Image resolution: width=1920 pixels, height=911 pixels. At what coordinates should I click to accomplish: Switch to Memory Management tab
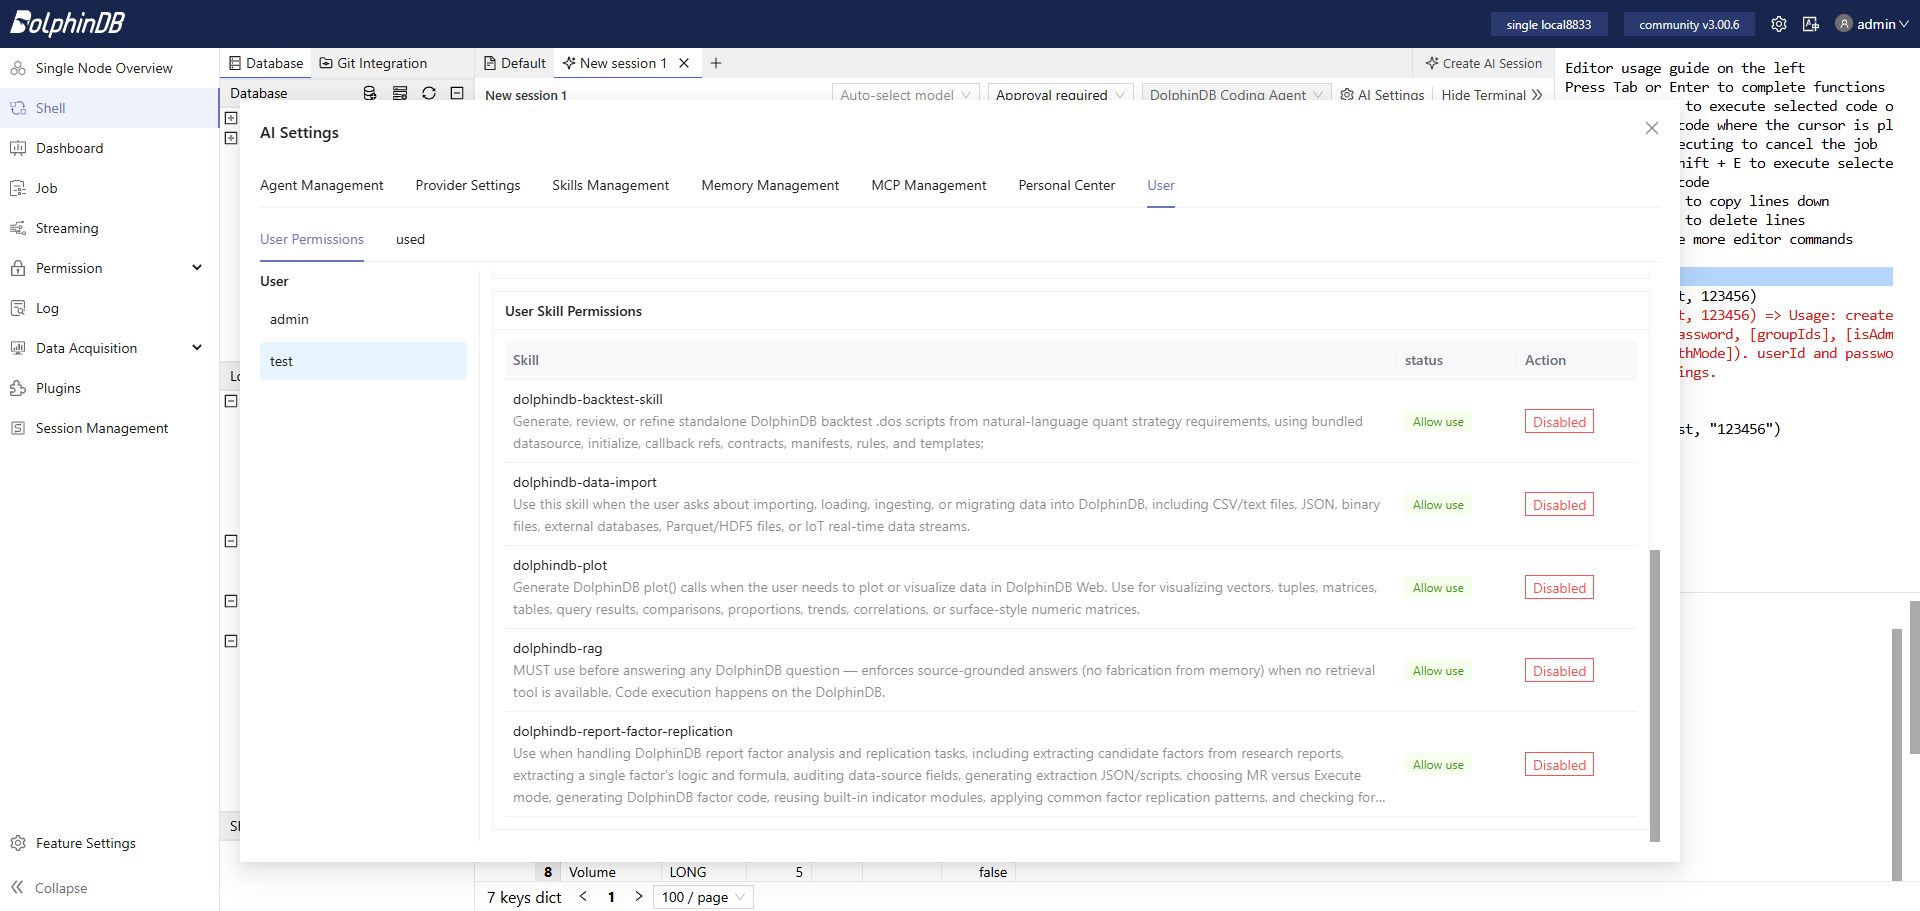(770, 185)
